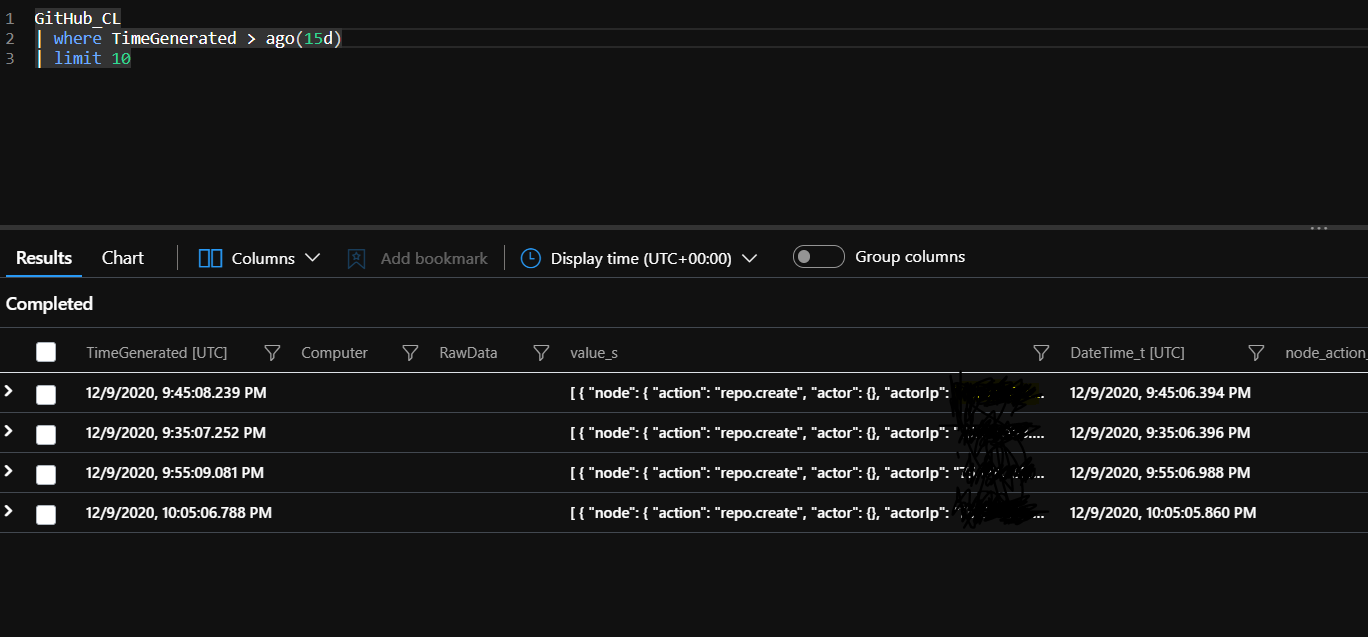
Task: Open Display time (UTC+00:00) dropdown
Action: click(x=640, y=258)
